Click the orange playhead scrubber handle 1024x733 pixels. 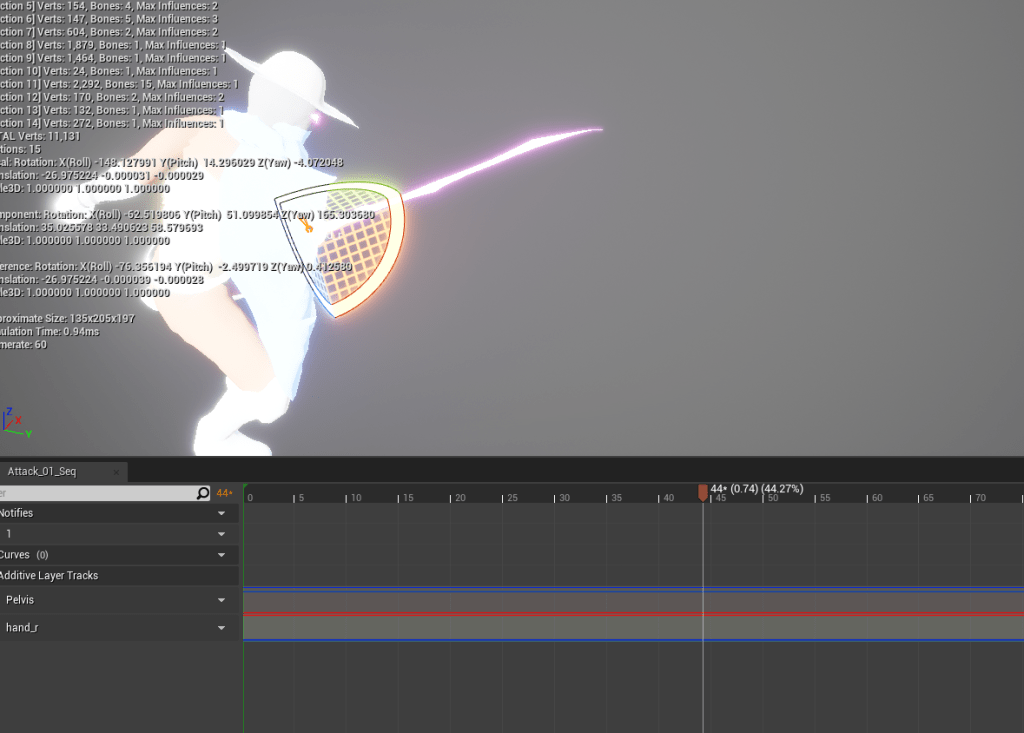(x=703, y=491)
